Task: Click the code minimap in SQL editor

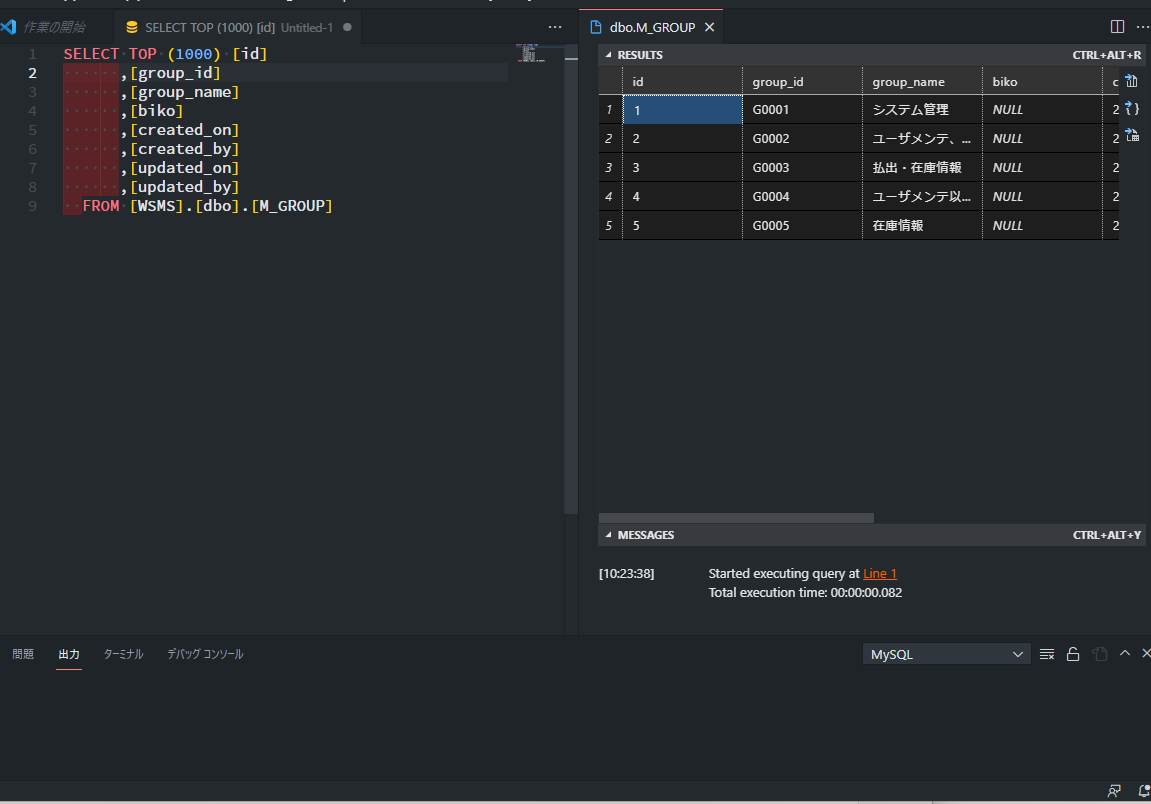Action: [533, 53]
